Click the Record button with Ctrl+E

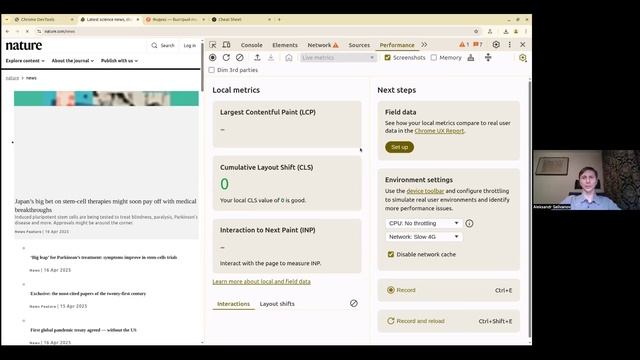click(x=449, y=290)
